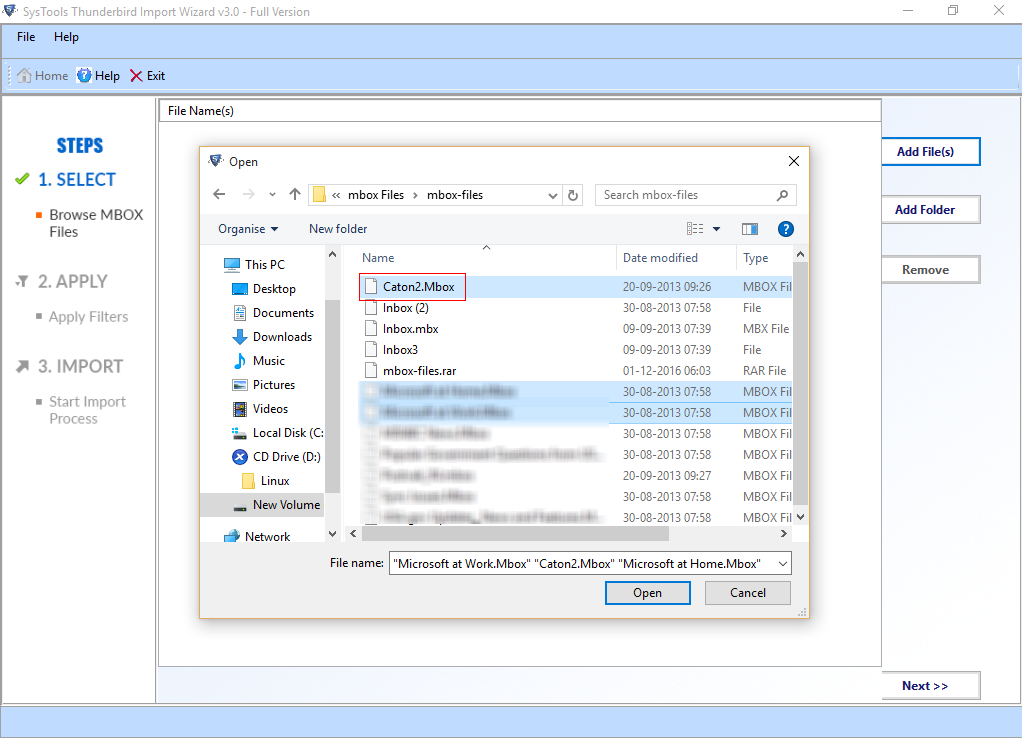
Task: Cancel the Open file dialog
Action: click(748, 593)
